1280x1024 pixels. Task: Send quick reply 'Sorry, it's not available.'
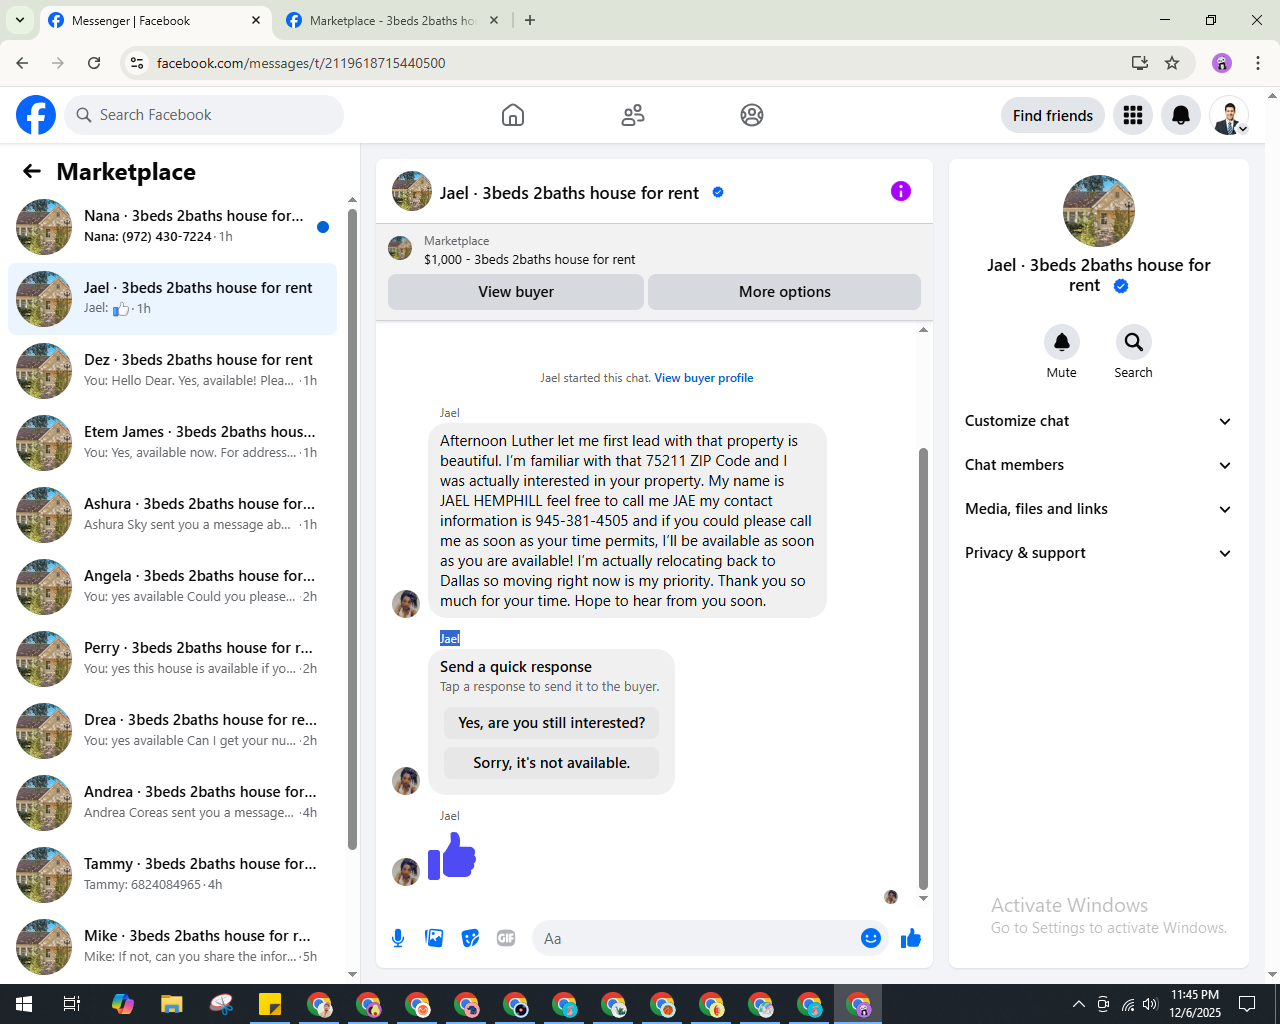552,763
